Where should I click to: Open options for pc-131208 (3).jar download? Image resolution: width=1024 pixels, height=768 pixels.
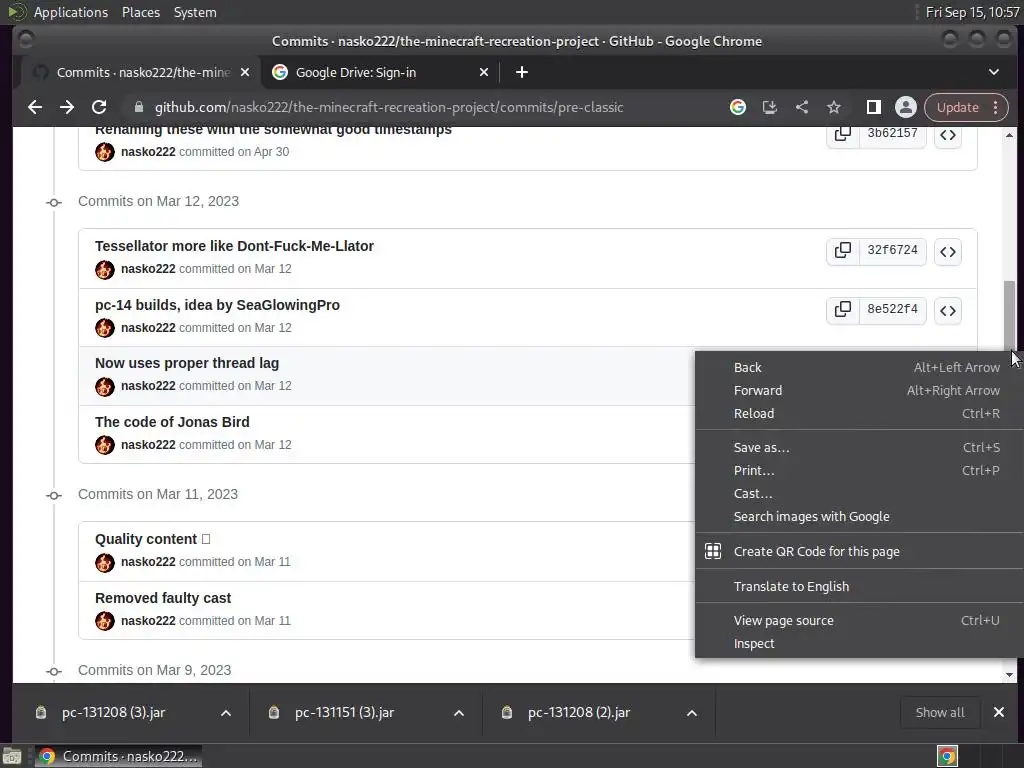[x=226, y=713]
